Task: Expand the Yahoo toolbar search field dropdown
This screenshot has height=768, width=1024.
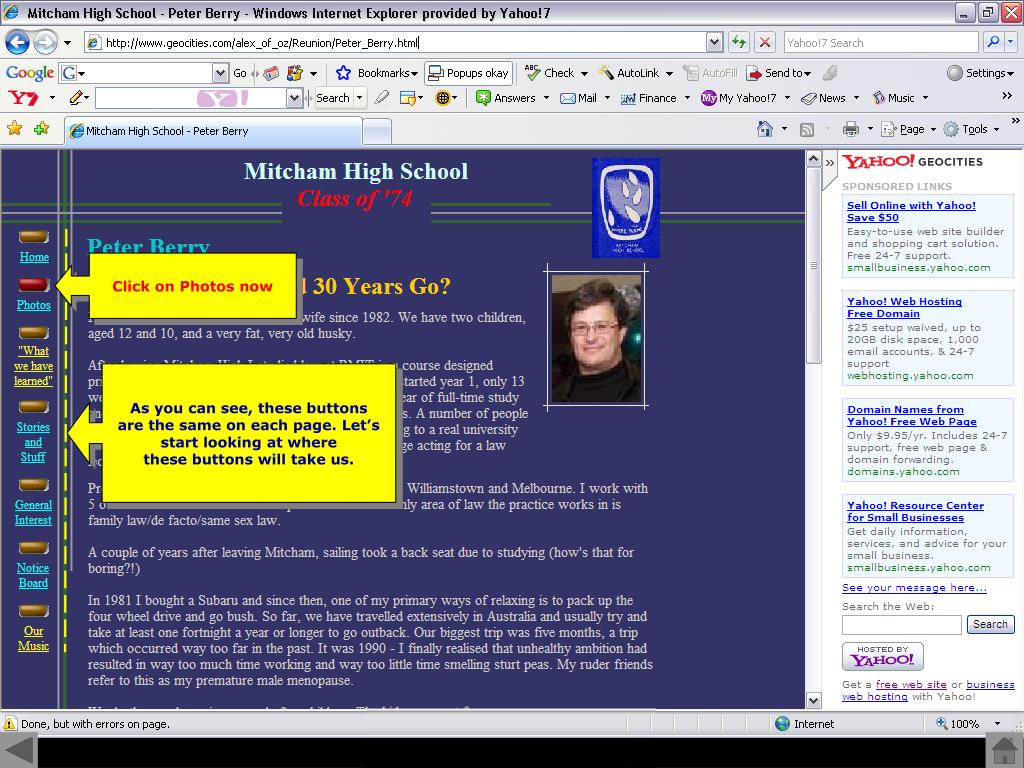Action: [x=293, y=98]
